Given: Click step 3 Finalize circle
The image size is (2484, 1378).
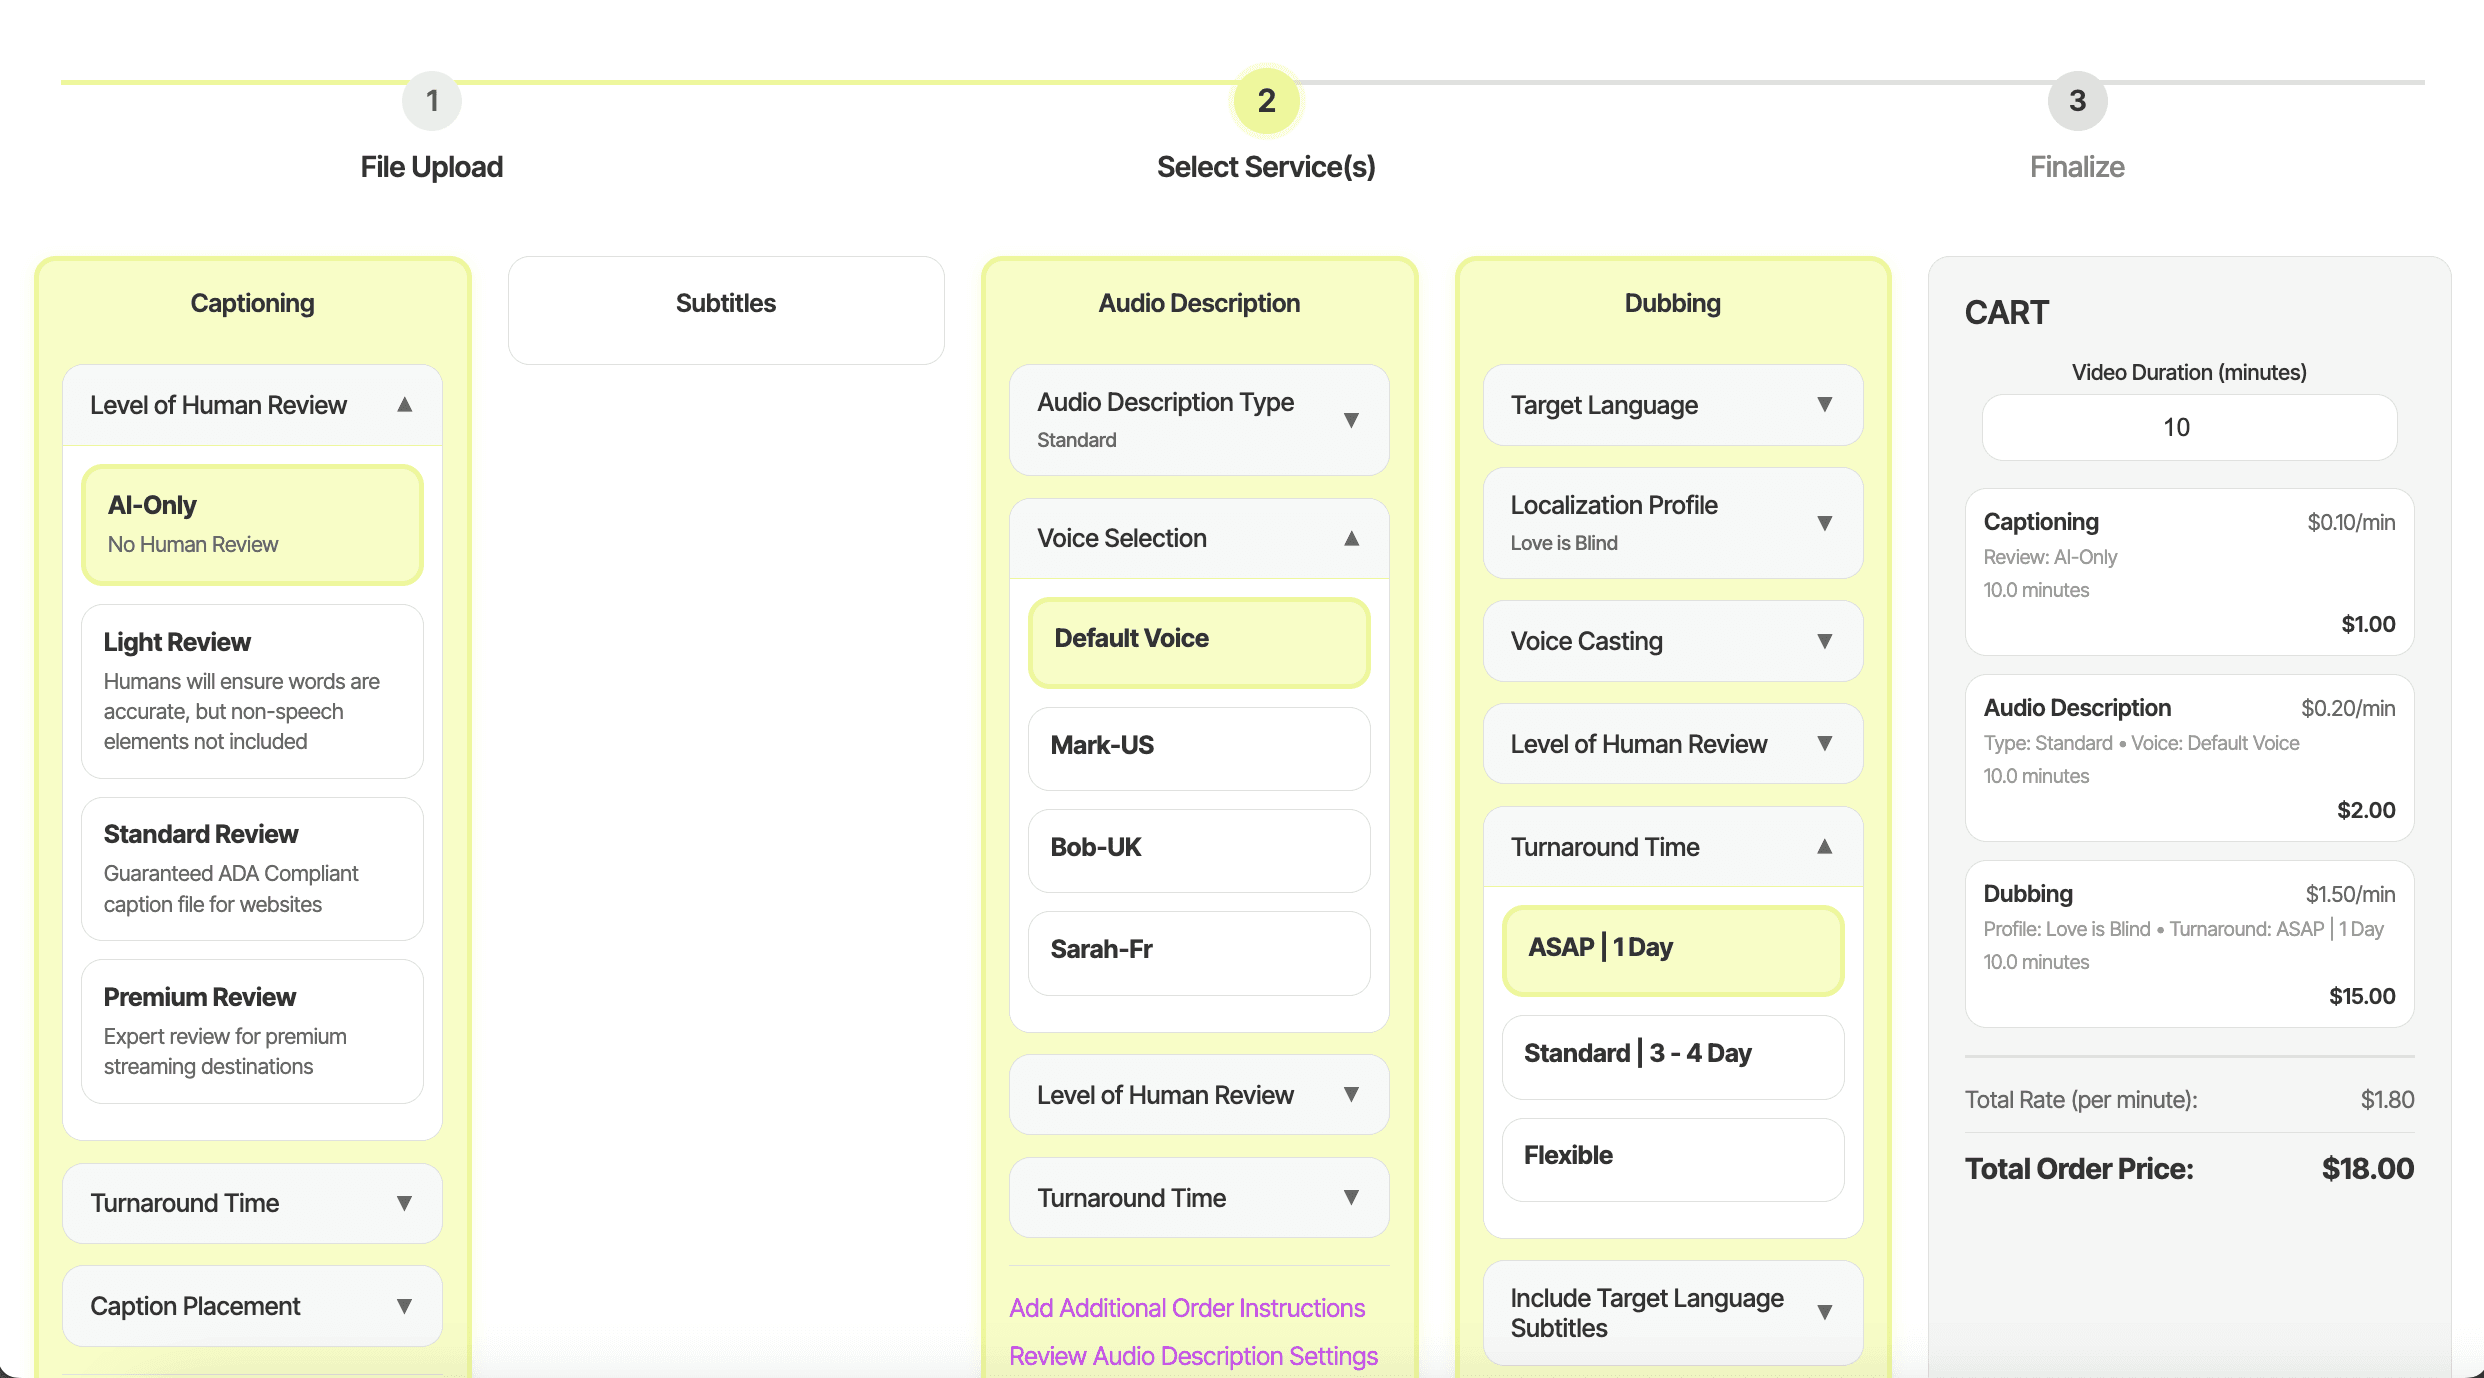Looking at the screenshot, I should 2076,100.
